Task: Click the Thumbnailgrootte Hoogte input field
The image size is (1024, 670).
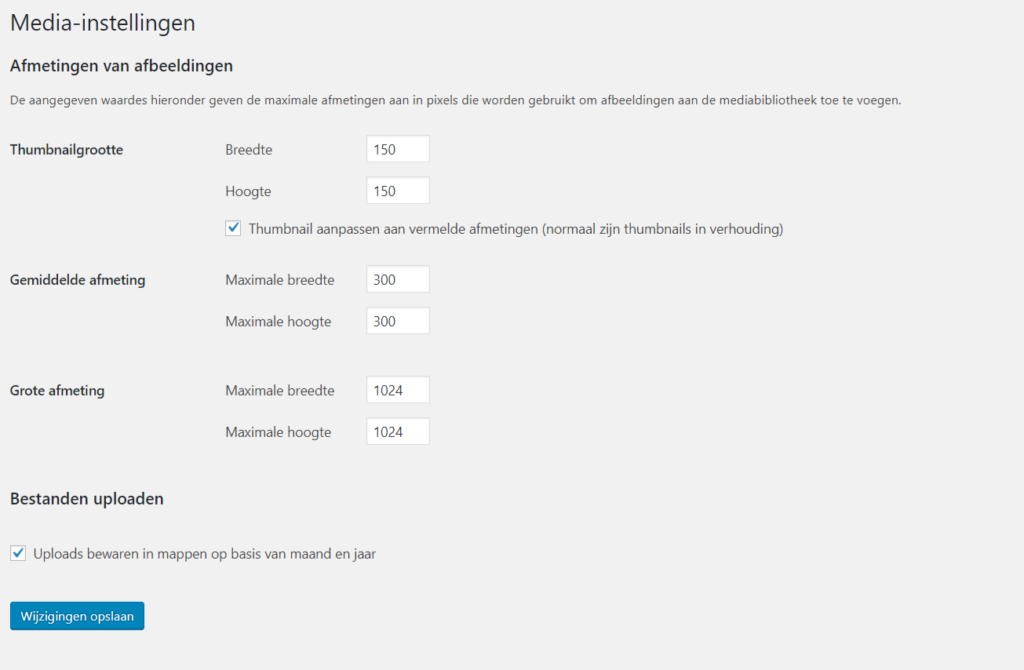Action: [x=398, y=191]
